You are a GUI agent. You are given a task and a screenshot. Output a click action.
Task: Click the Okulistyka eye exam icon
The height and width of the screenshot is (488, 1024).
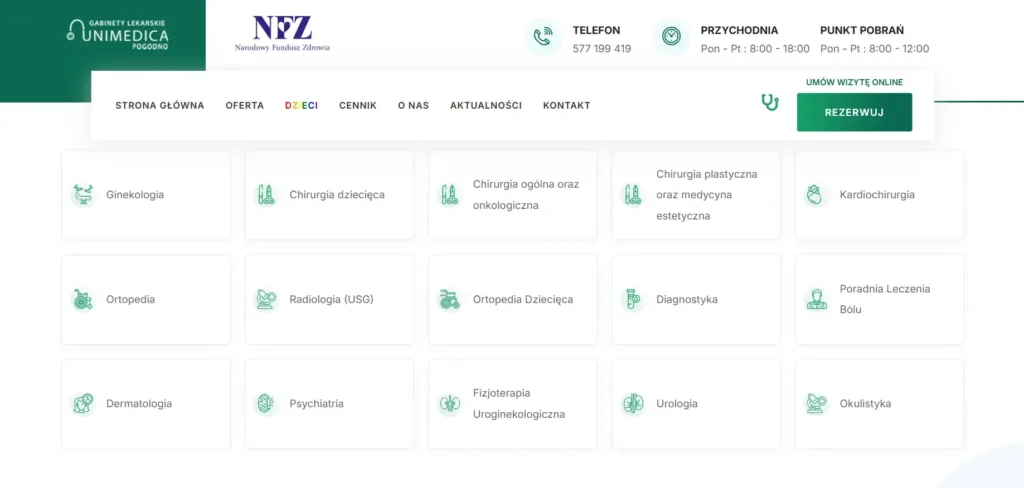(x=816, y=404)
